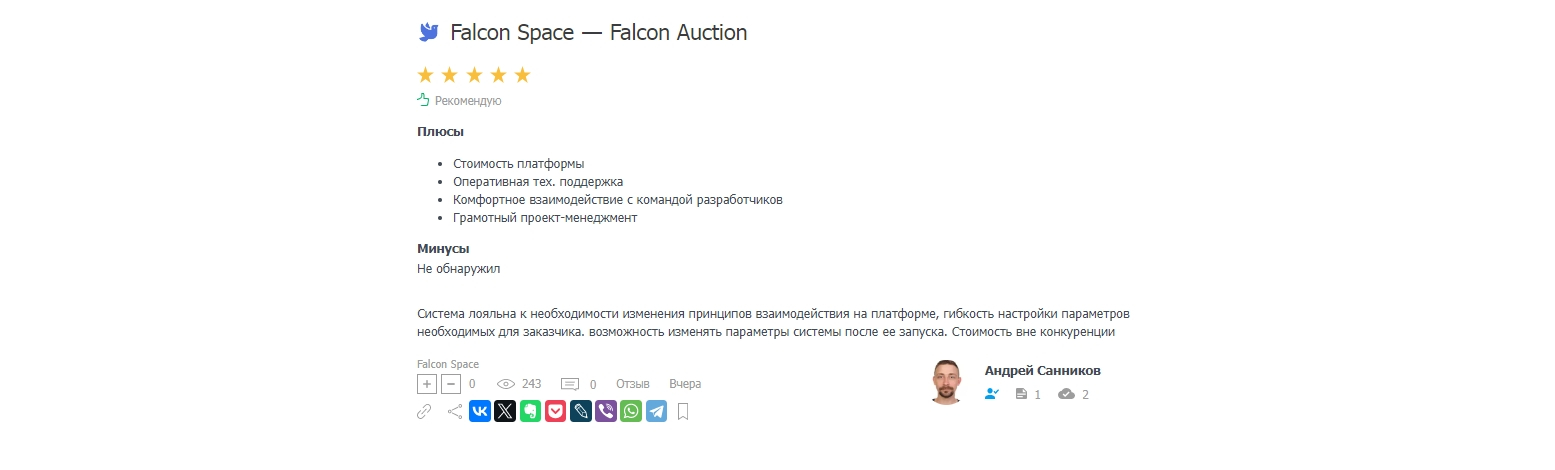1555x470 pixels.
Task: Click the fifth rating star
Action: click(x=522, y=75)
